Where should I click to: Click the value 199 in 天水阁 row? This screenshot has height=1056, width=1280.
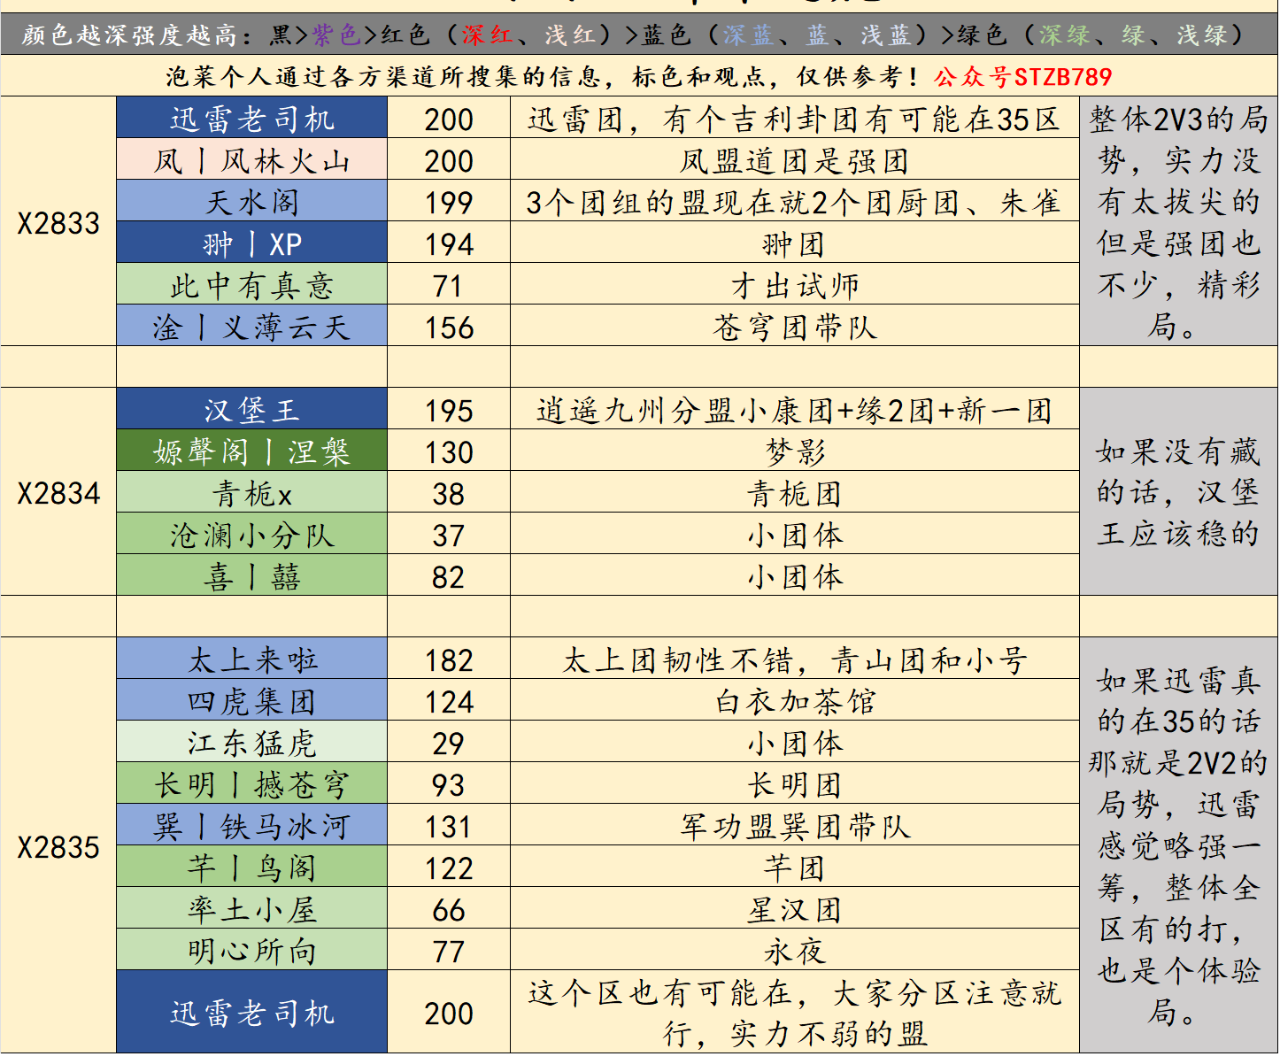click(x=449, y=202)
